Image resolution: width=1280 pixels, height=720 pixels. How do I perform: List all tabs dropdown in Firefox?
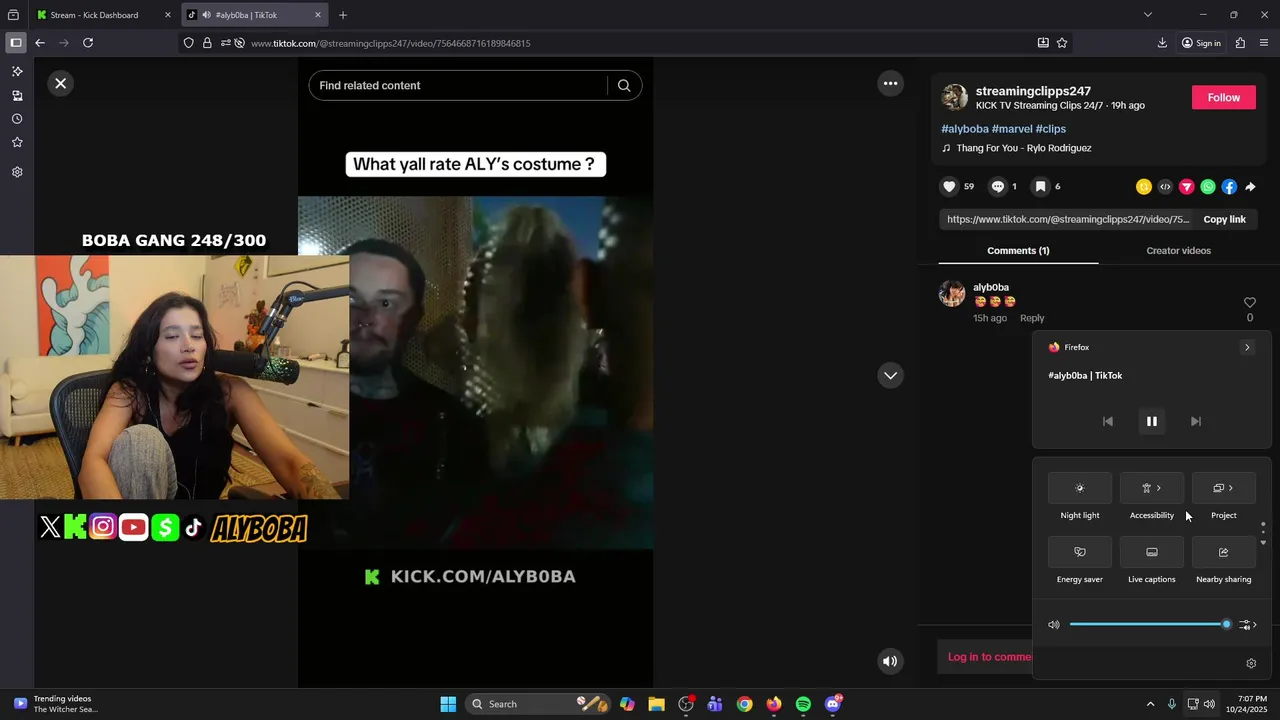click(1148, 15)
